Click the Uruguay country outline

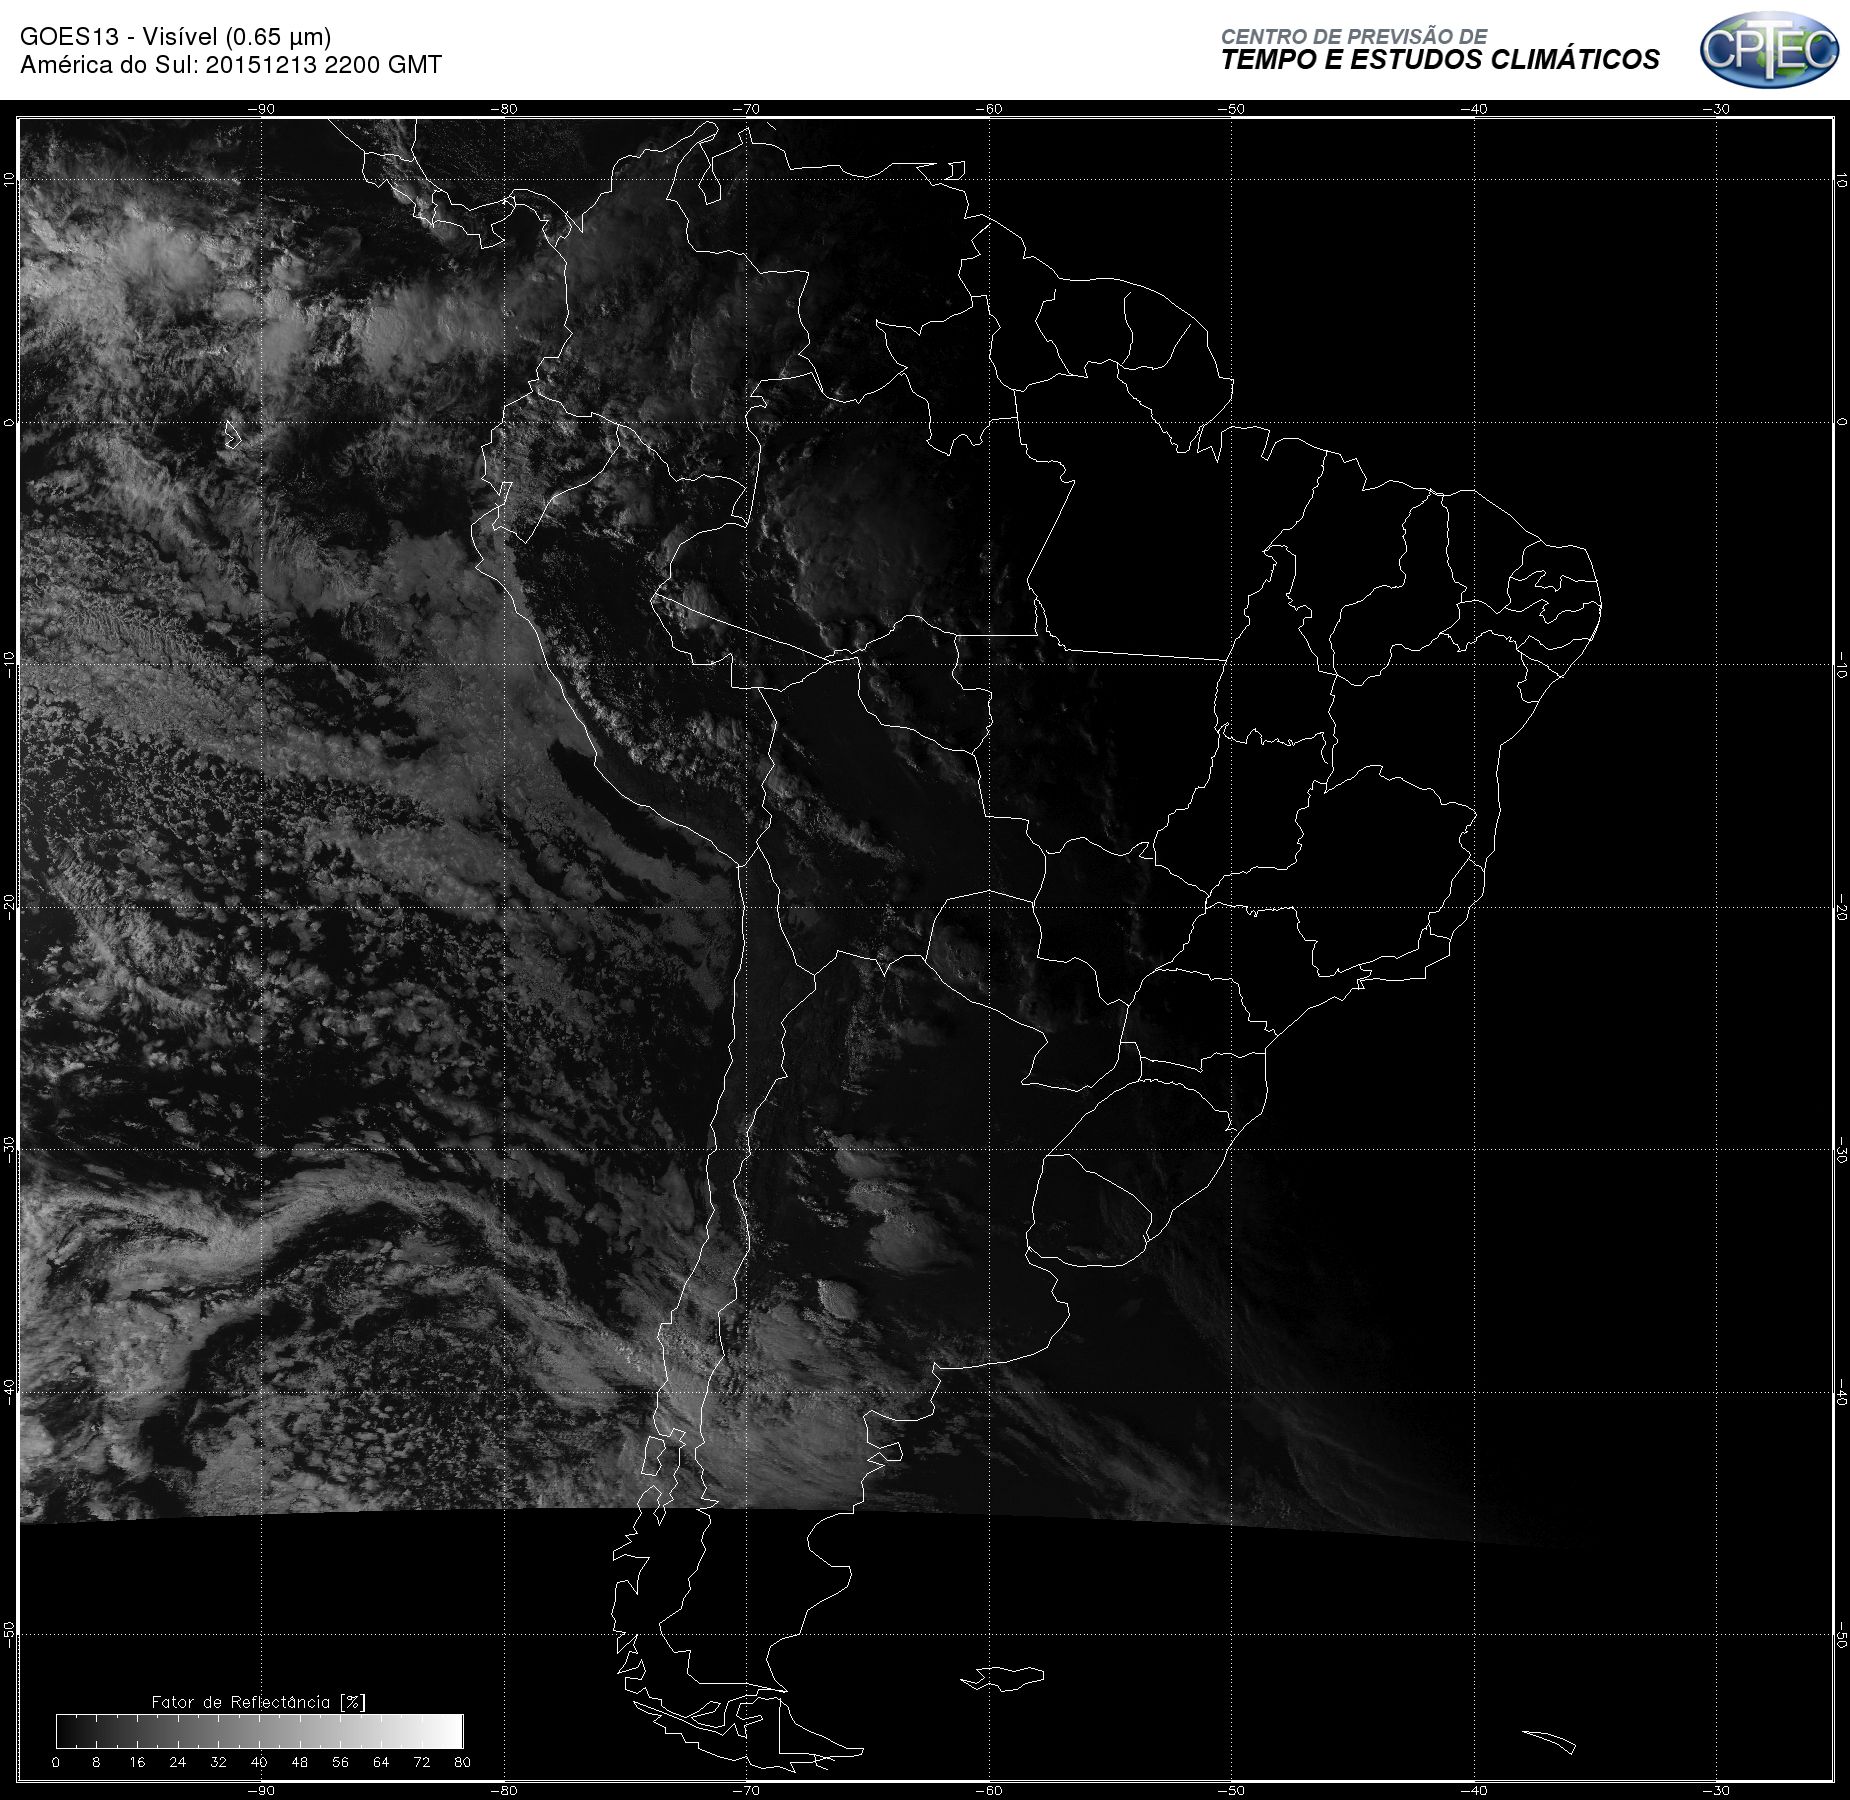pyautogui.click(x=1088, y=1211)
